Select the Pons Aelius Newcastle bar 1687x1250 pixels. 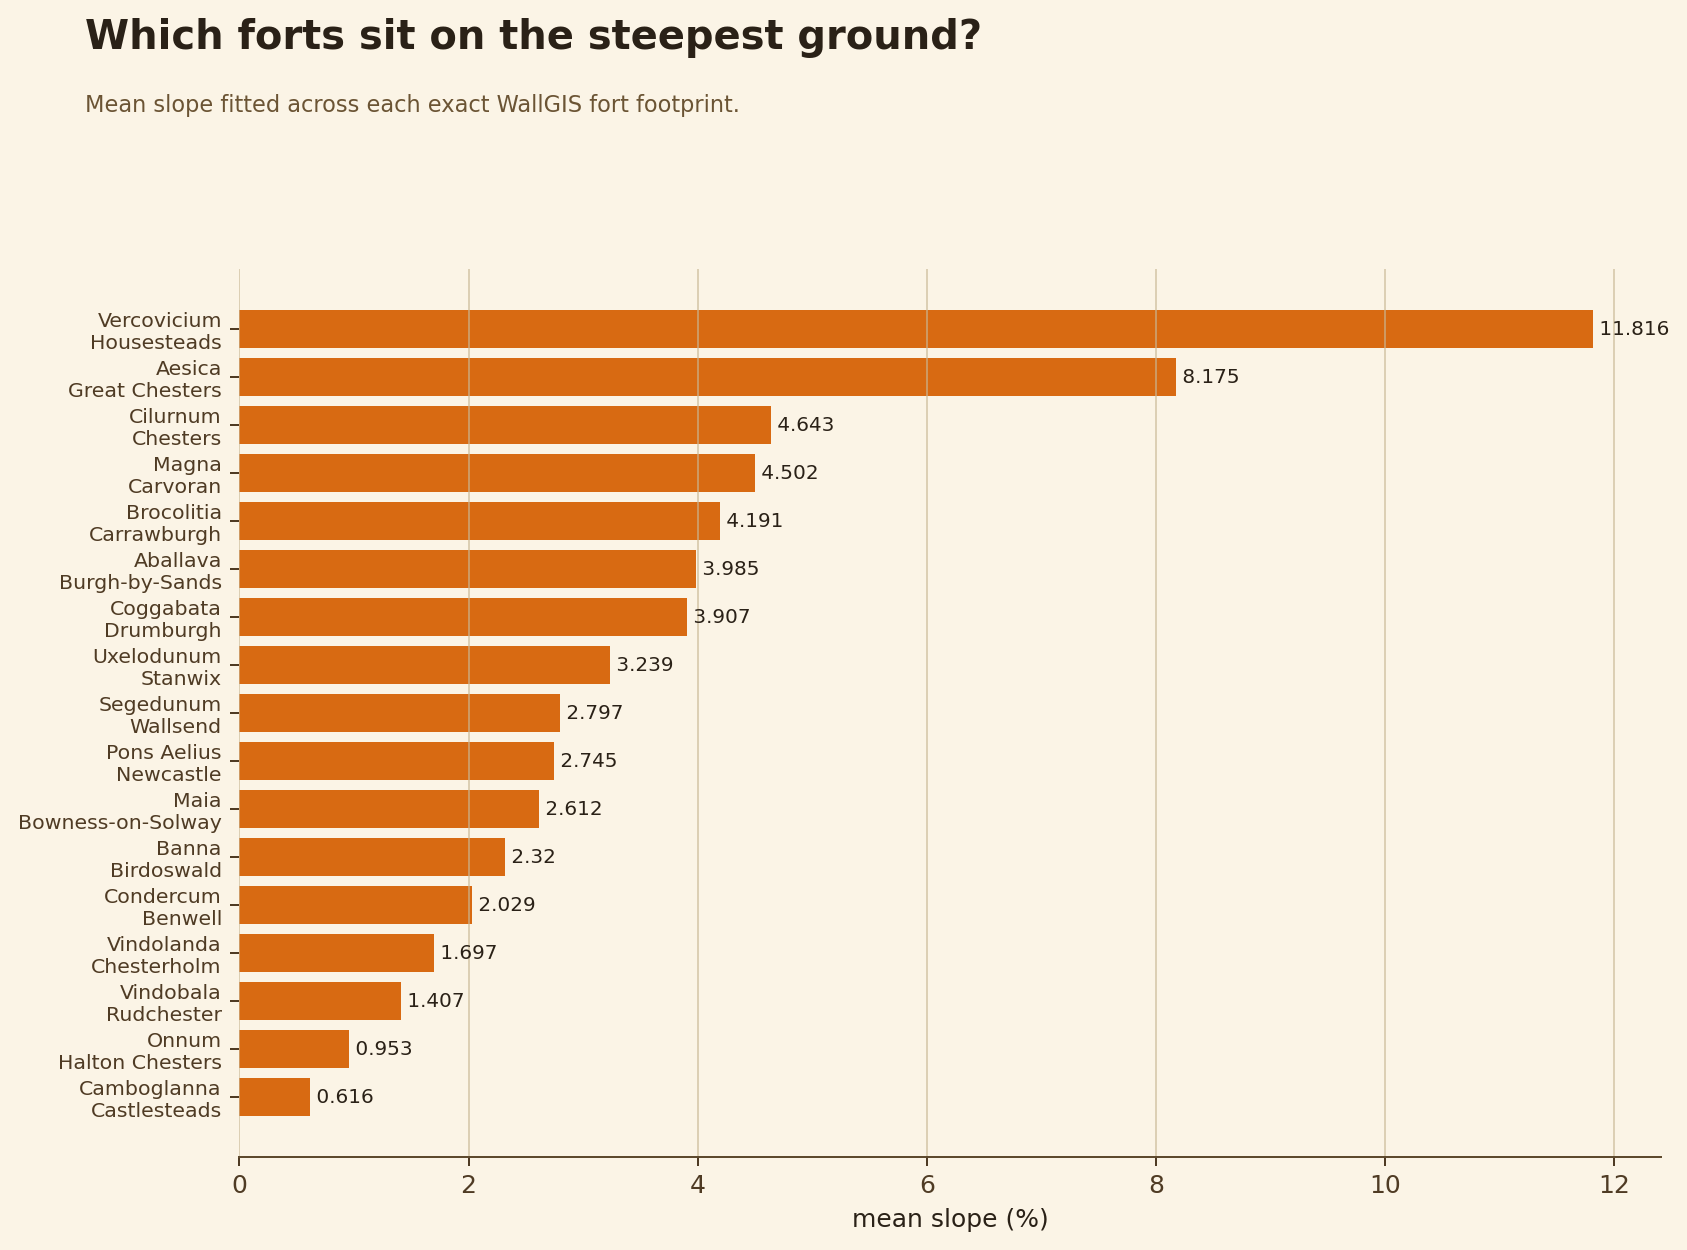(x=397, y=761)
